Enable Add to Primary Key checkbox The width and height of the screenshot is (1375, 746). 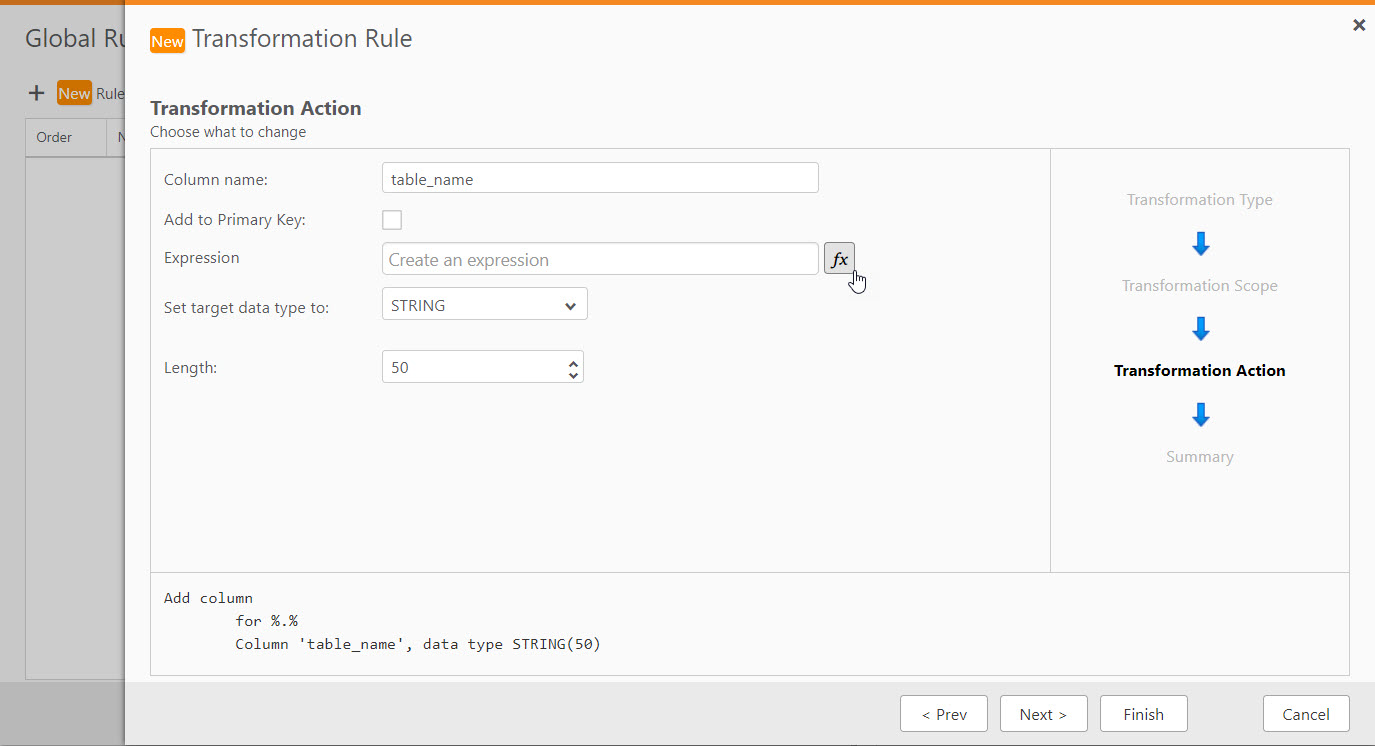[x=392, y=220]
